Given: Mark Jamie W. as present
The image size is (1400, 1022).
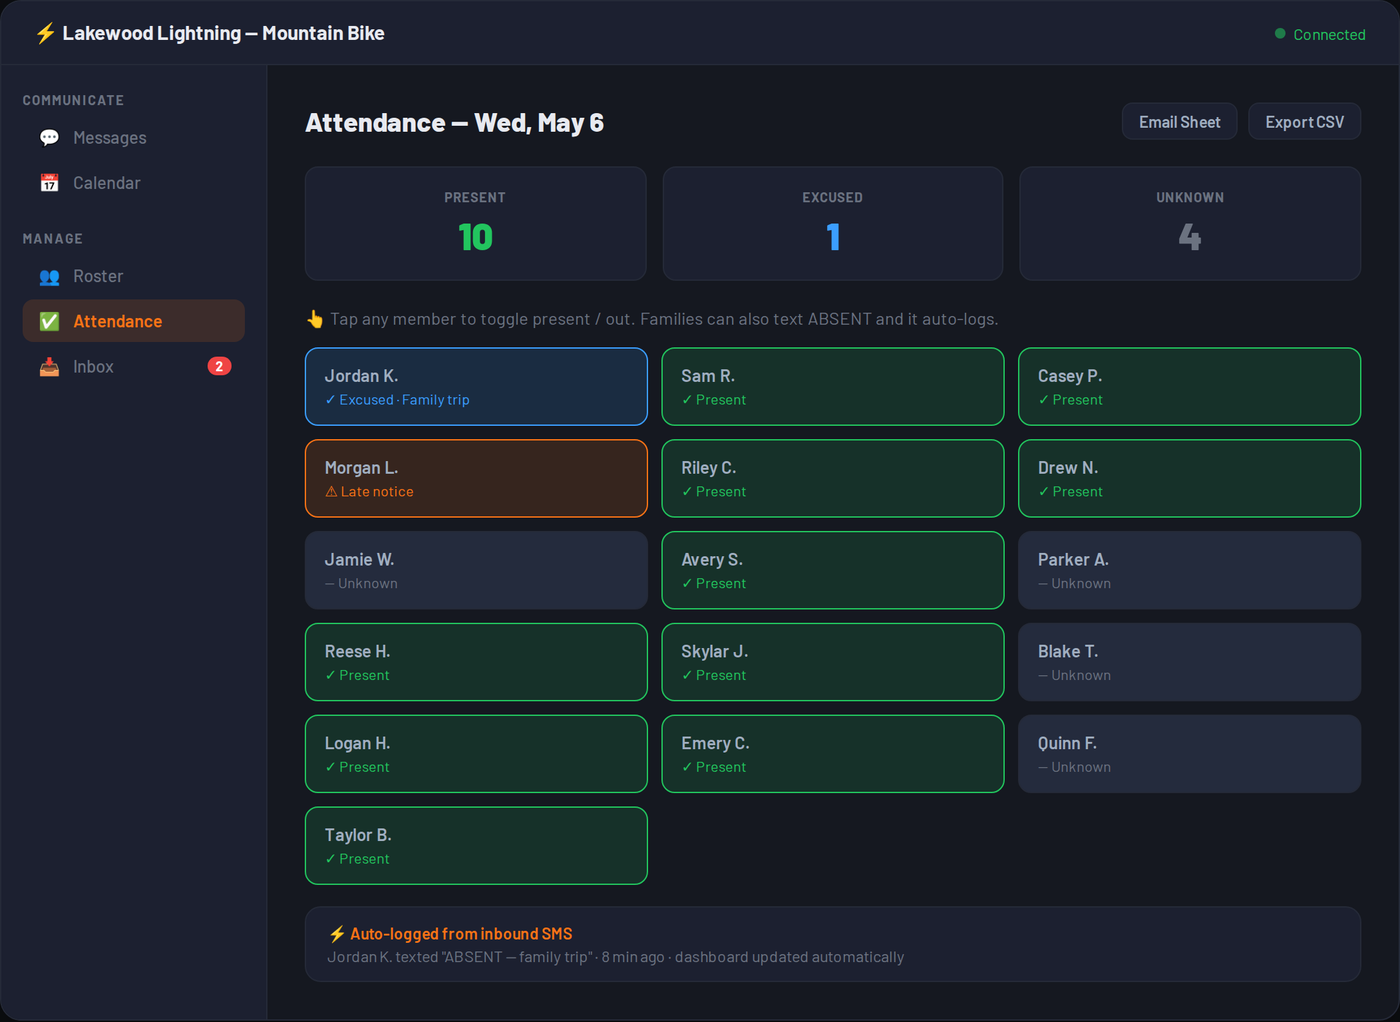Looking at the screenshot, I should click(x=476, y=570).
